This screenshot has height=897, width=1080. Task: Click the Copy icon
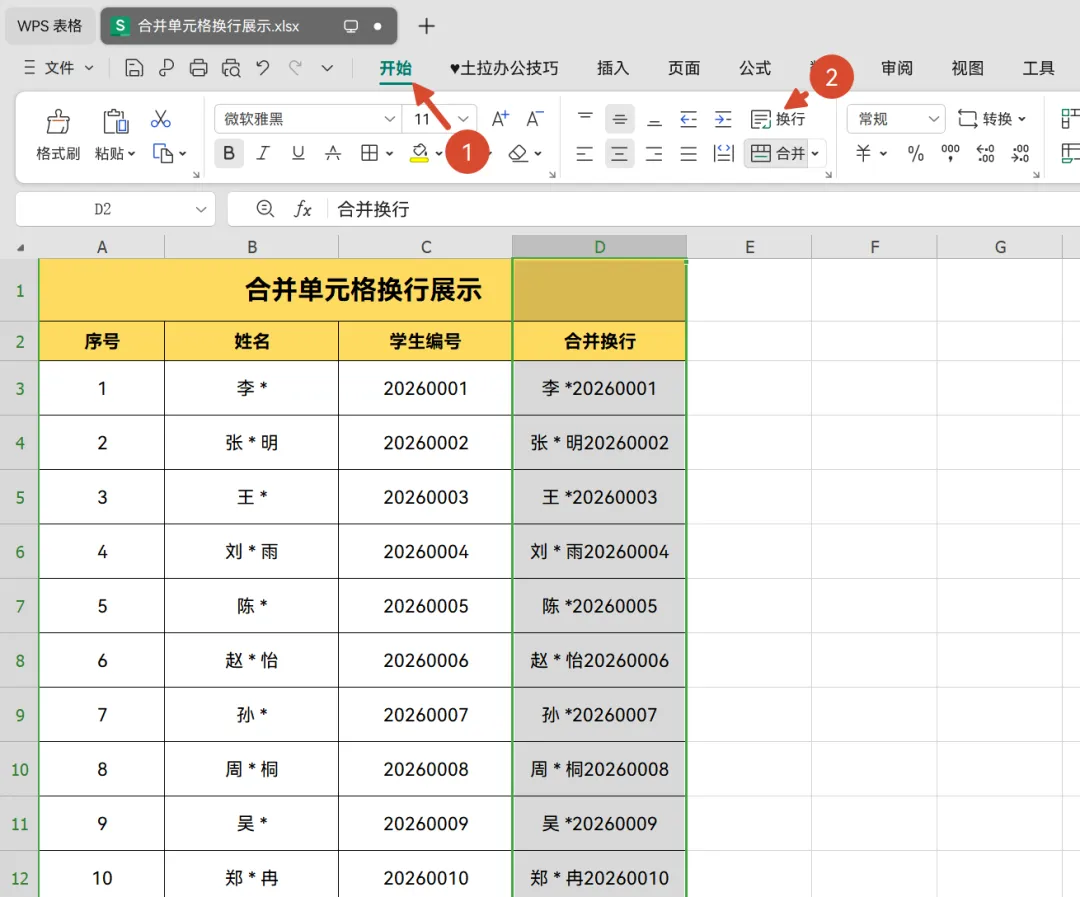click(163, 153)
